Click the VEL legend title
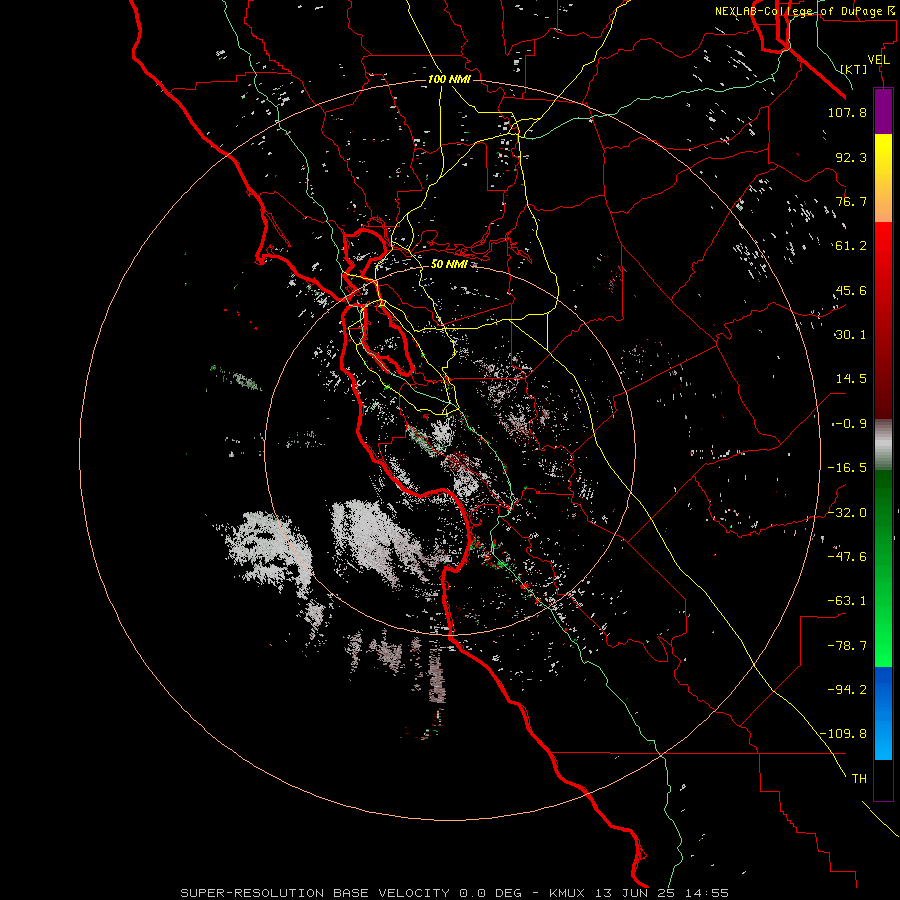Viewport: 900px width, 900px height. (878, 60)
